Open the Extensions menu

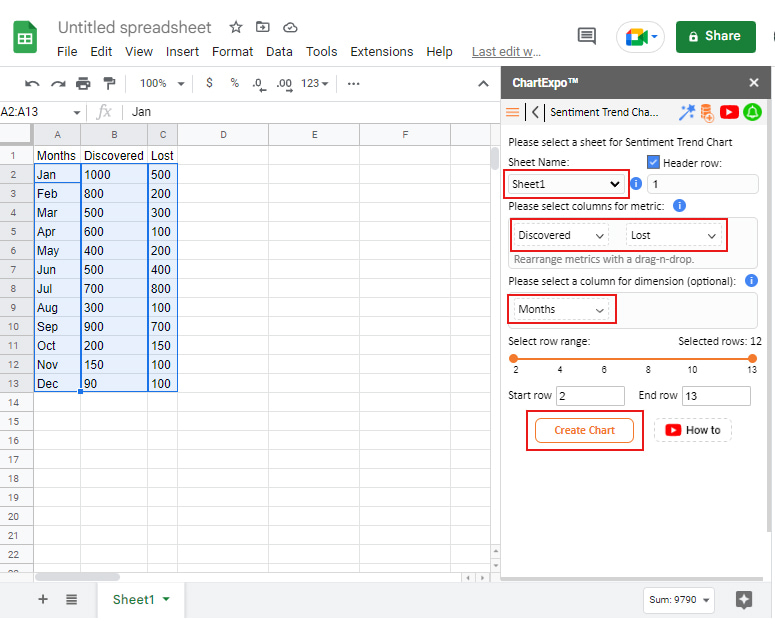382,51
